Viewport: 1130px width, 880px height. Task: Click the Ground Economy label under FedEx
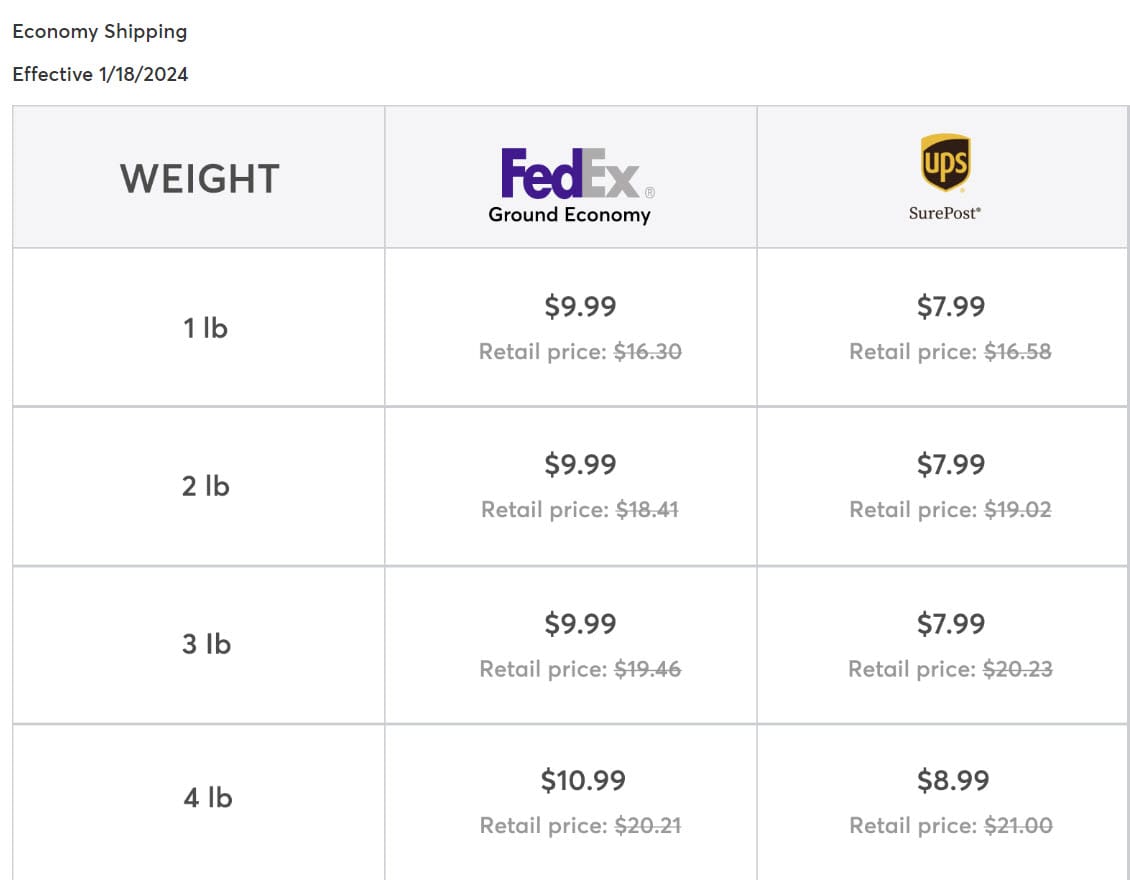pos(569,214)
